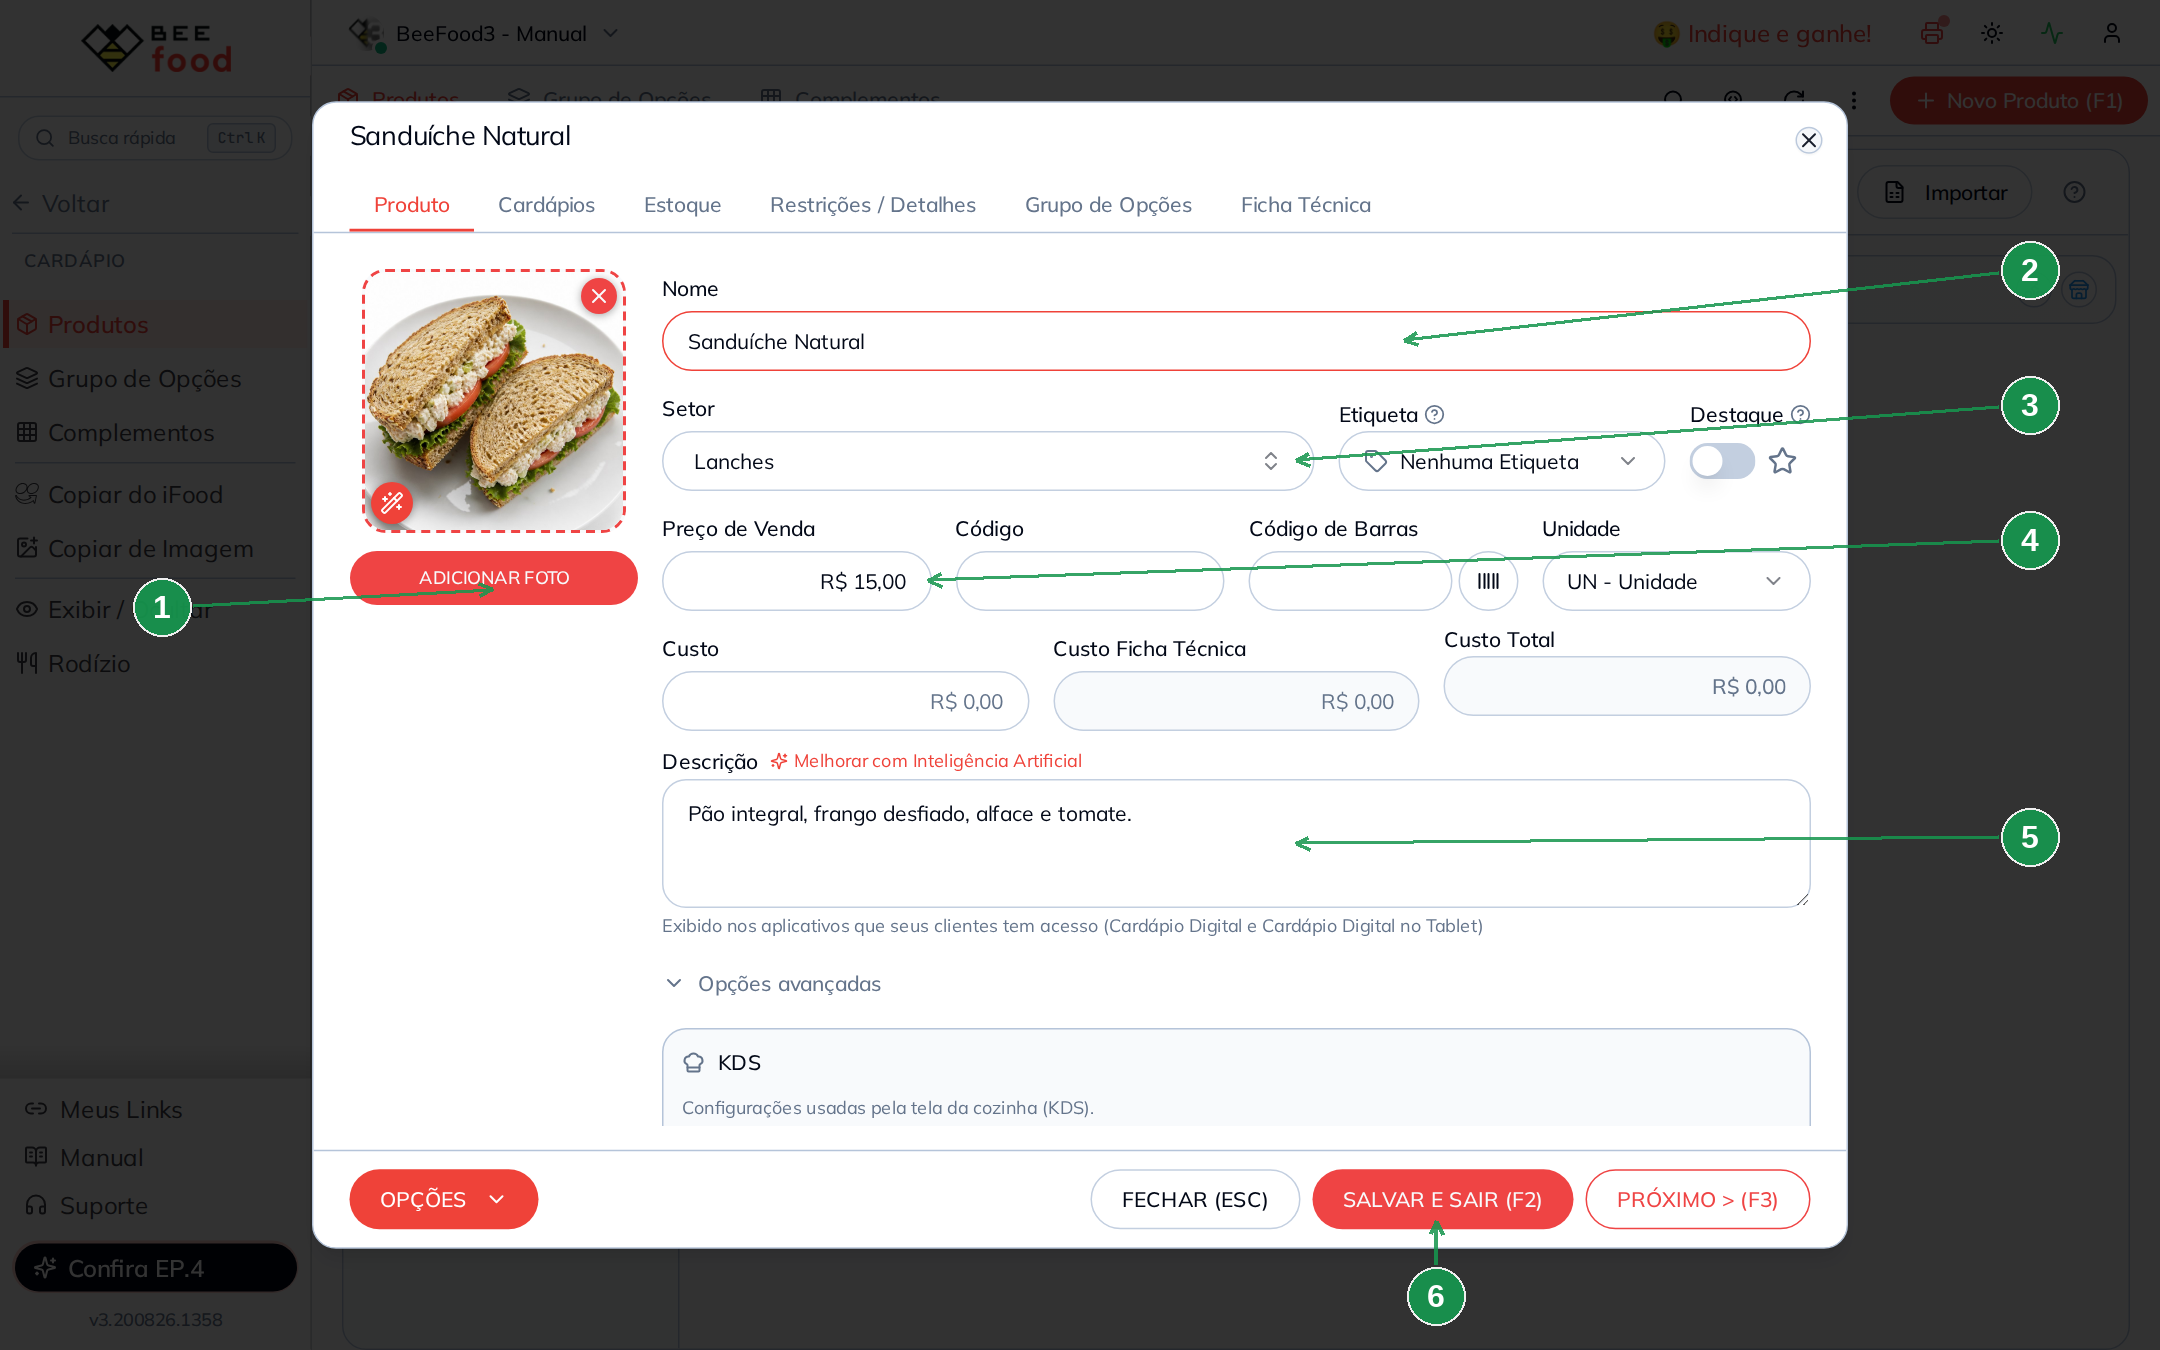Image resolution: width=2160 pixels, height=1350 pixels.
Task: Click the Destaque star icon
Action: point(1782,461)
